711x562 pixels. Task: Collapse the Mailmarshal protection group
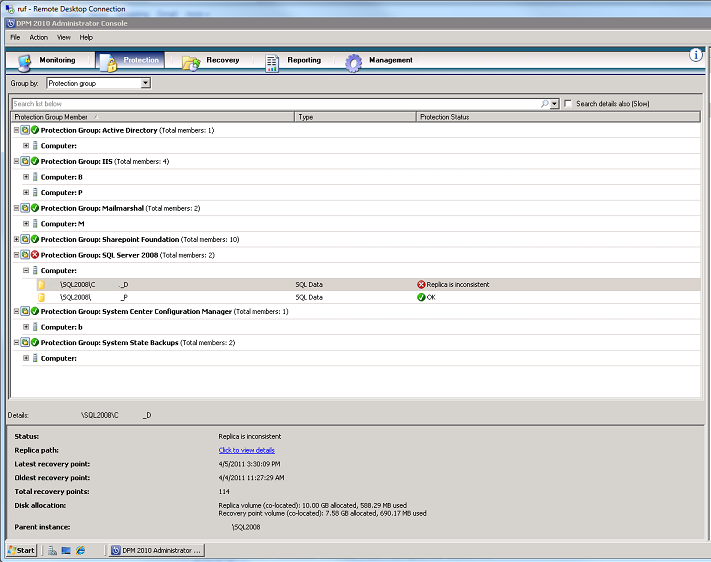(x=16, y=208)
